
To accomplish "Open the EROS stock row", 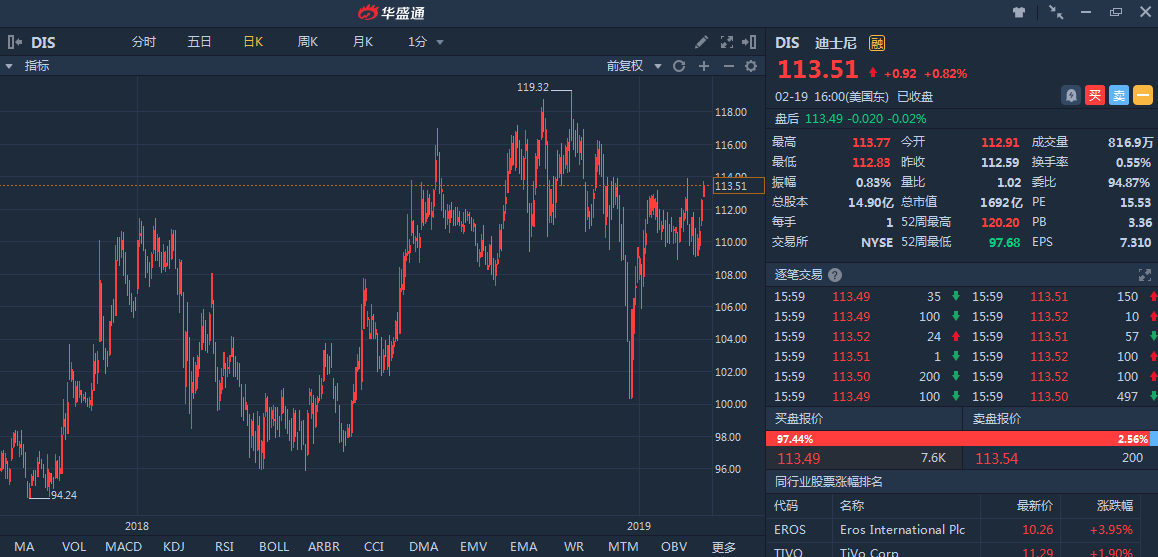I will point(962,530).
